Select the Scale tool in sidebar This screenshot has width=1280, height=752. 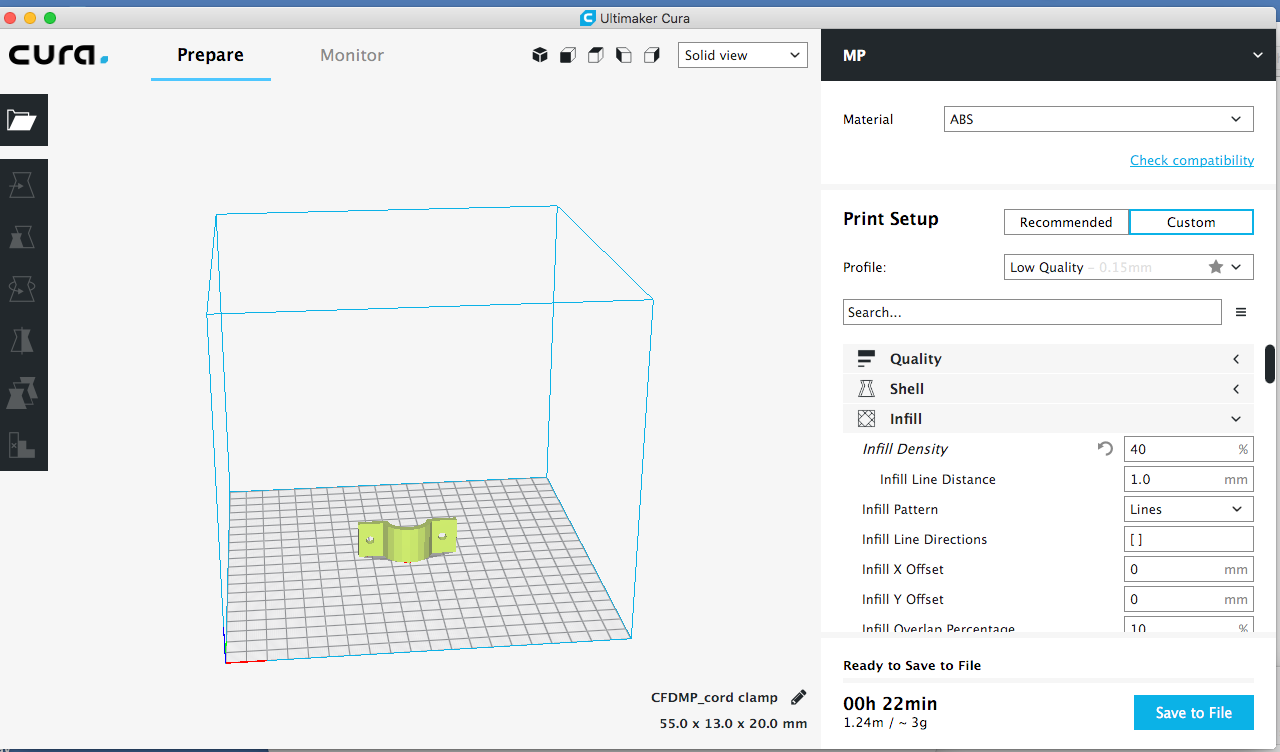(x=22, y=237)
